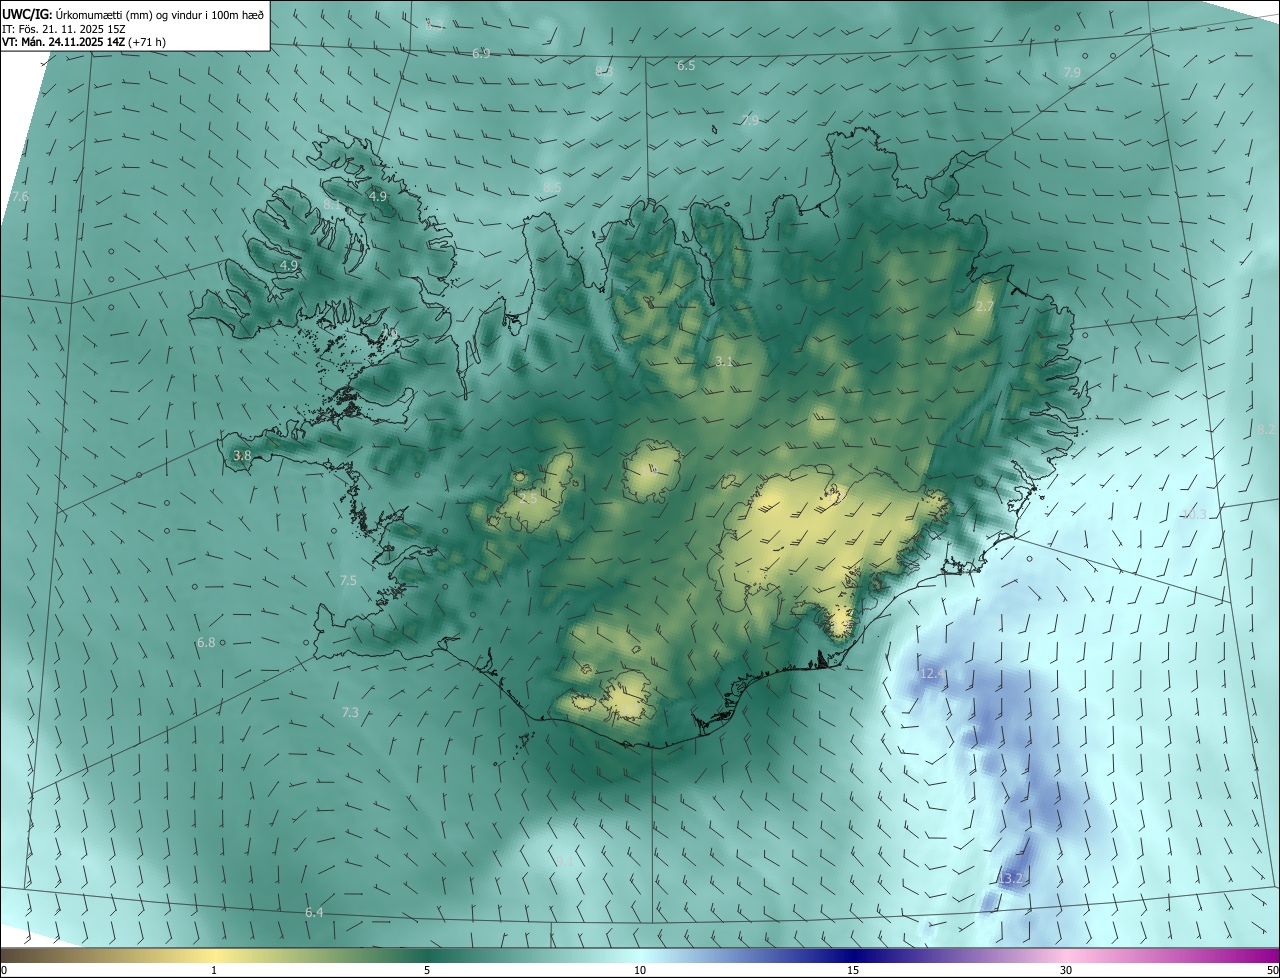Click the valid time line 'VT: Mán. 24.11.2025 14Z (+71 h)'
Screen dimensions: 1280x978
tap(84, 42)
